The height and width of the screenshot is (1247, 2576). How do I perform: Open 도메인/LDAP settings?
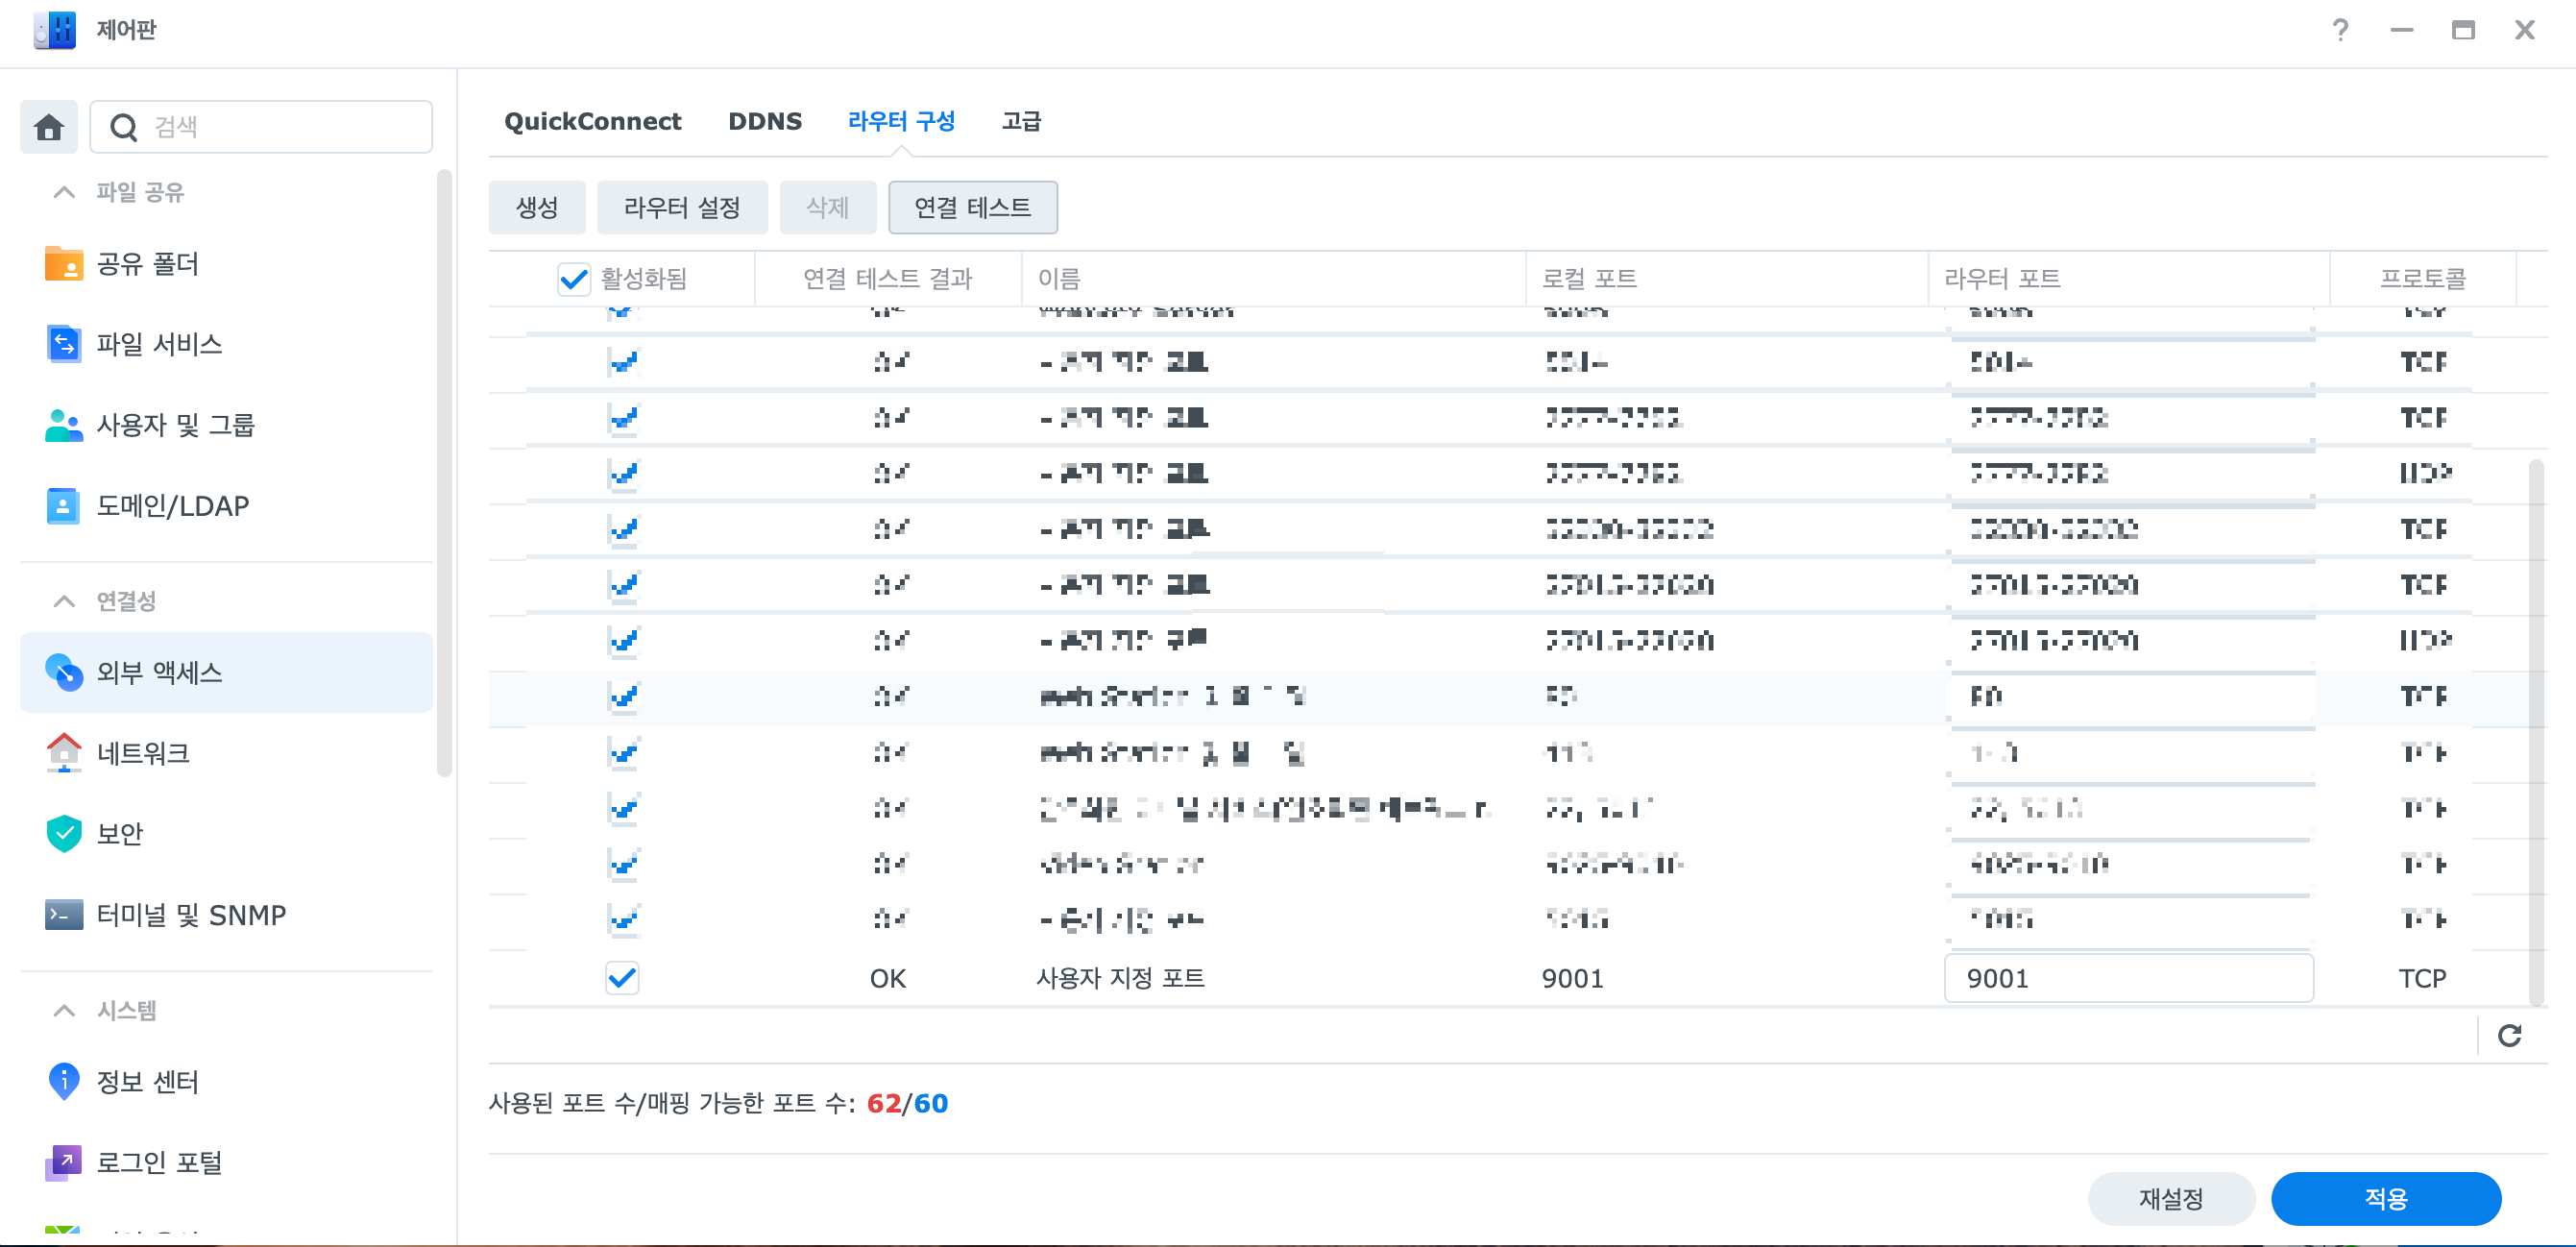tap(172, 506)
